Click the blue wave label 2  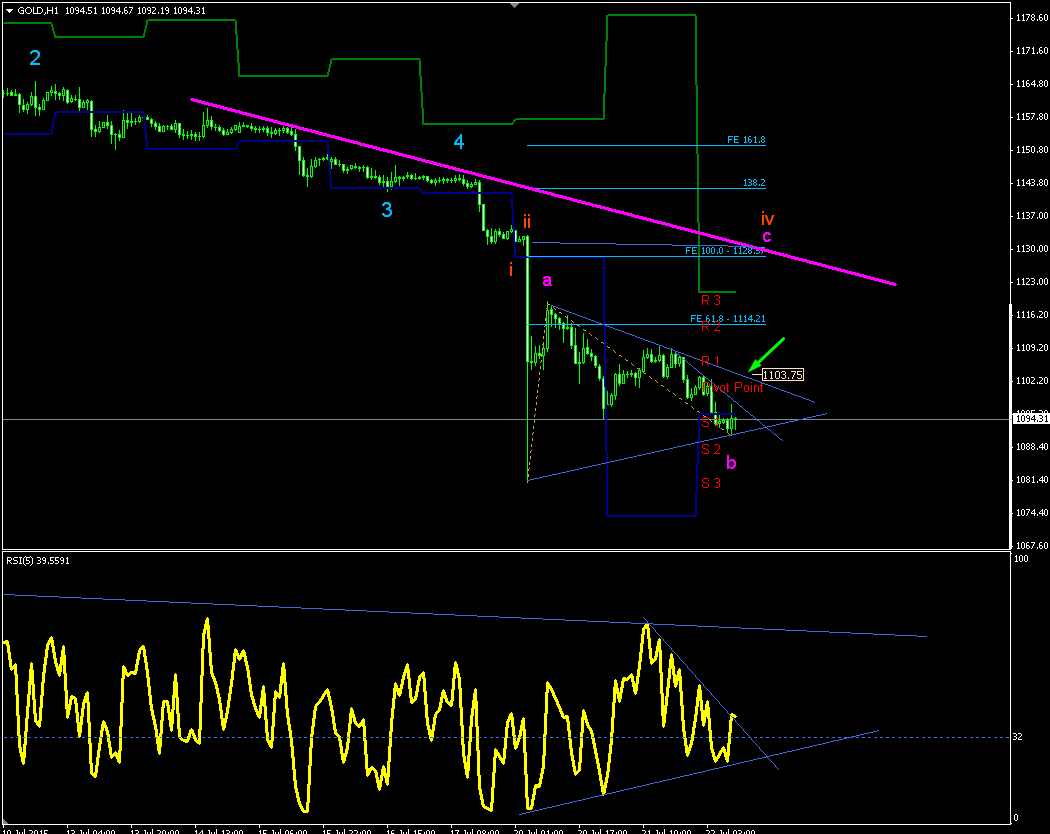pyautogui.click(x=35, y=58)
